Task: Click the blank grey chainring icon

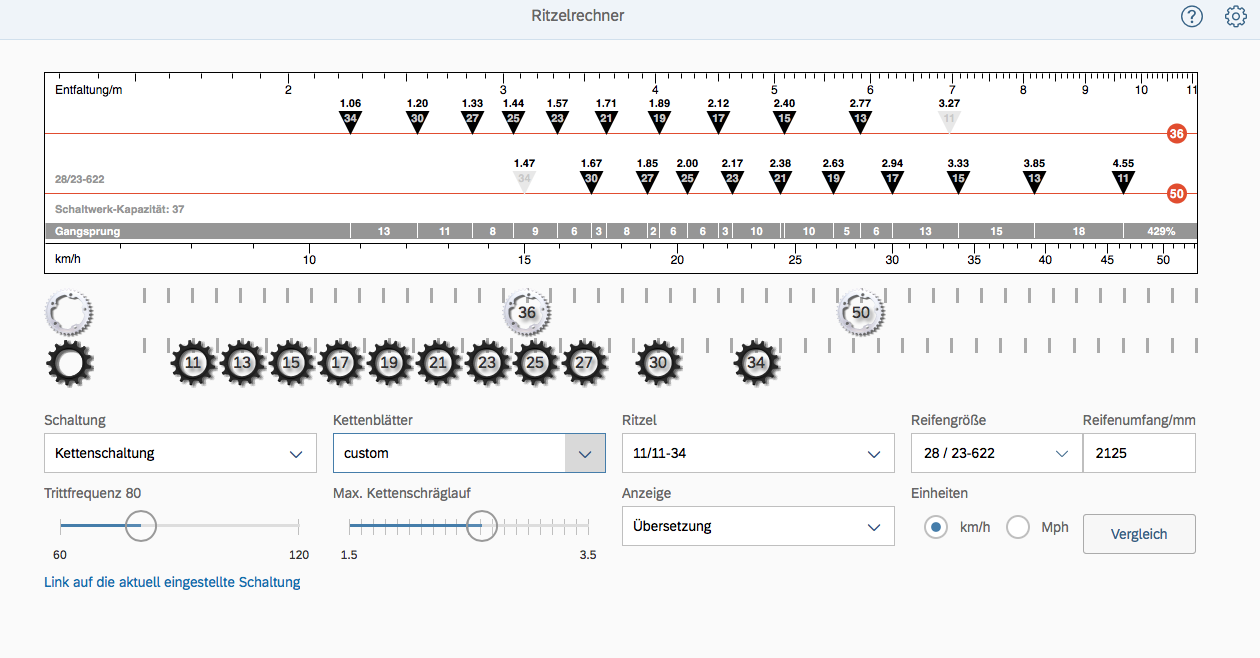Action: tap(68, 312)
